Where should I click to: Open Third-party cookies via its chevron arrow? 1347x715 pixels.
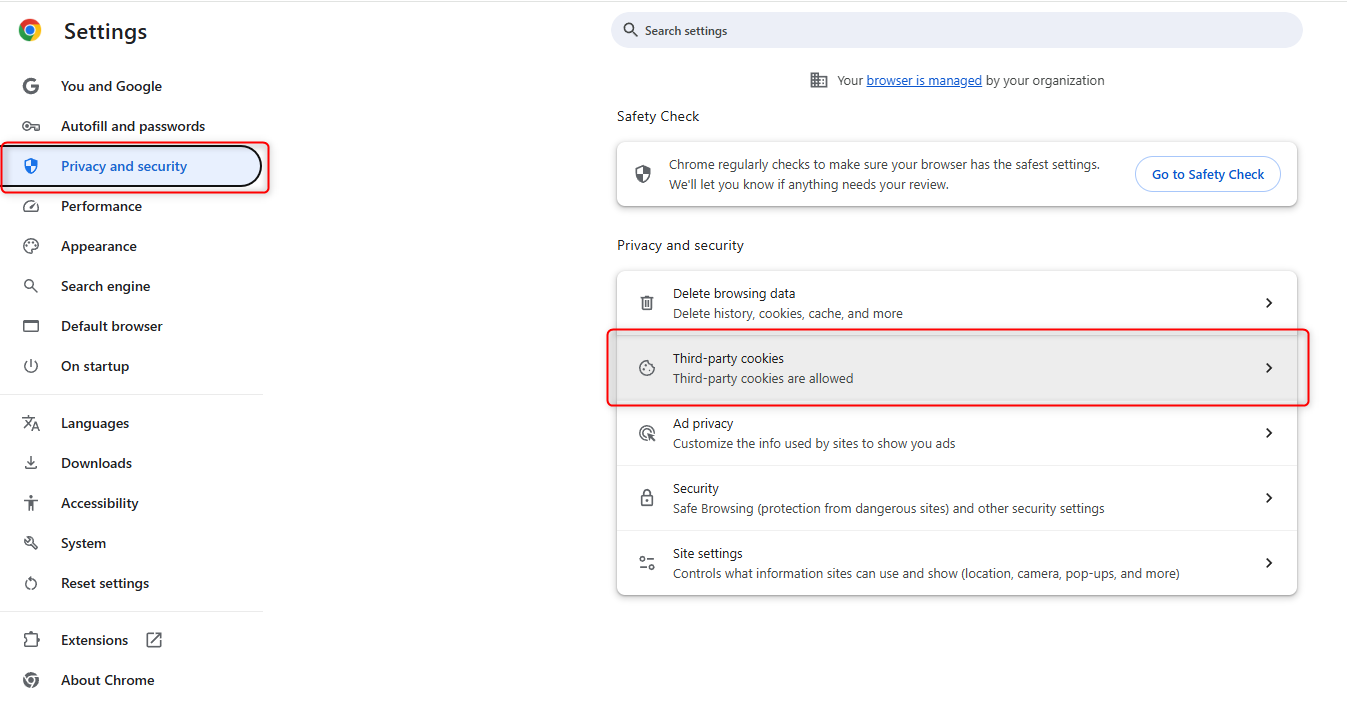tap(1269, 368)
